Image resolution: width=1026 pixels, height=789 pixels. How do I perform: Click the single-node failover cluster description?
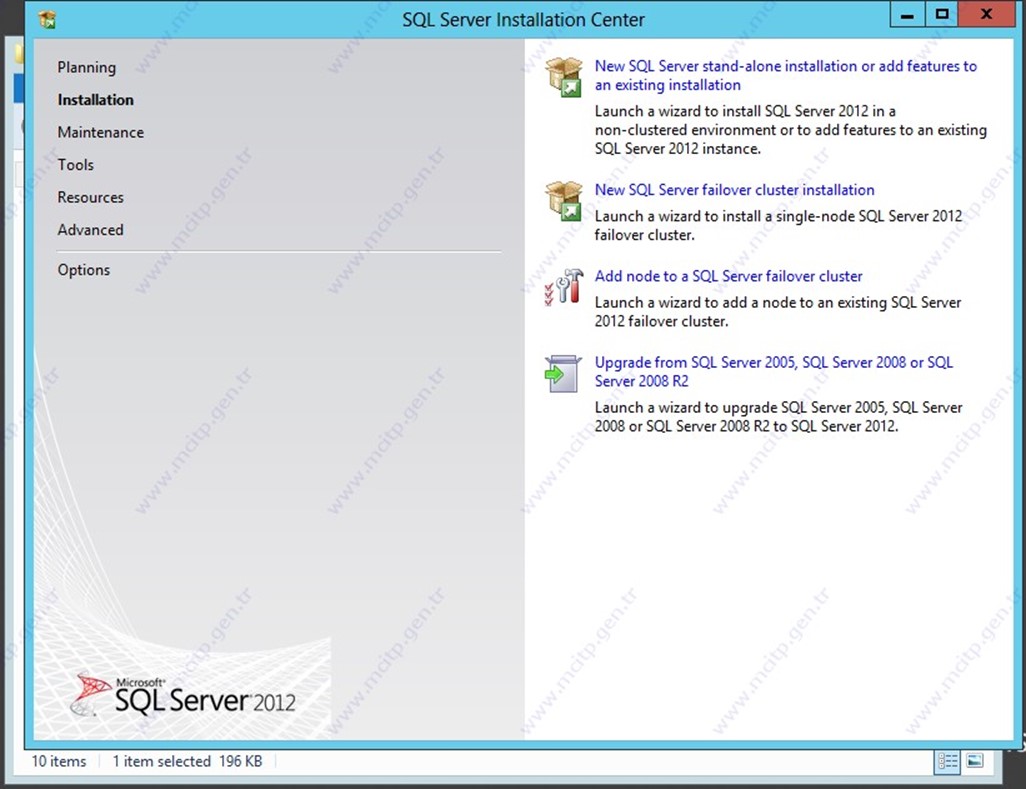pyautogui.click(x=778, y=225)
